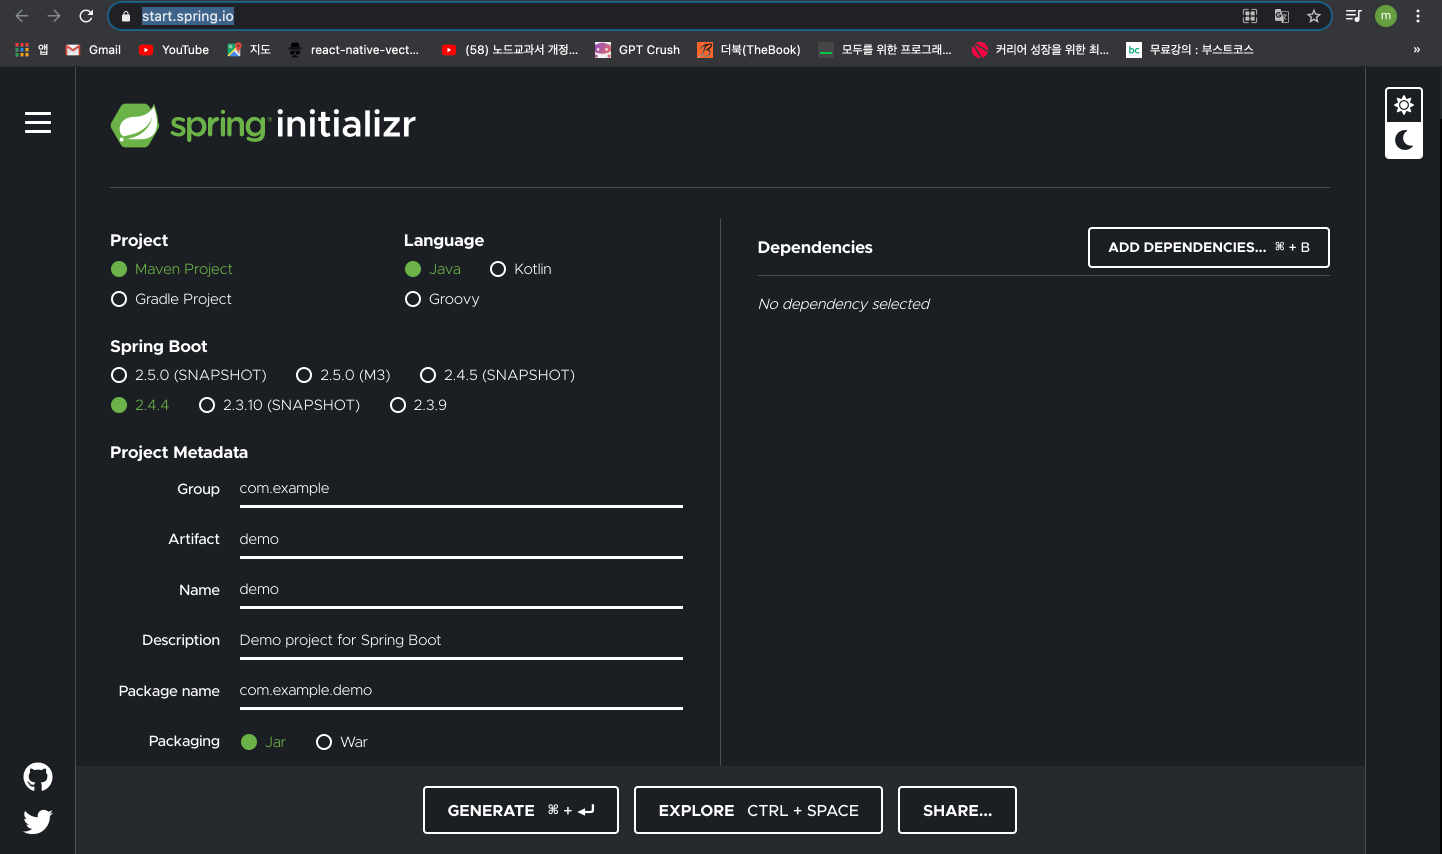This screenshot has width=1442, height=854.
Task: Open the green profile avatar
Action: pos(1386,16)
